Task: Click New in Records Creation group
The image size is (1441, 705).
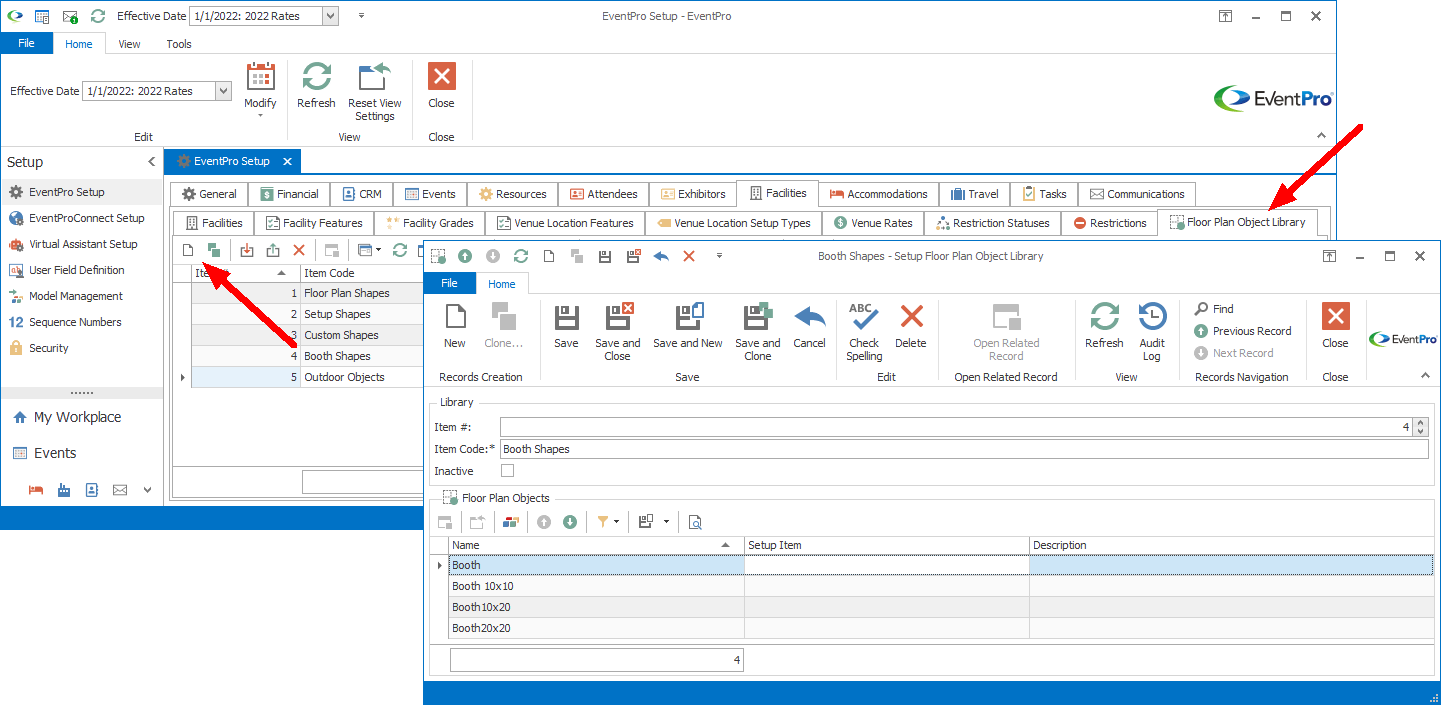Action: coord(455,326)
